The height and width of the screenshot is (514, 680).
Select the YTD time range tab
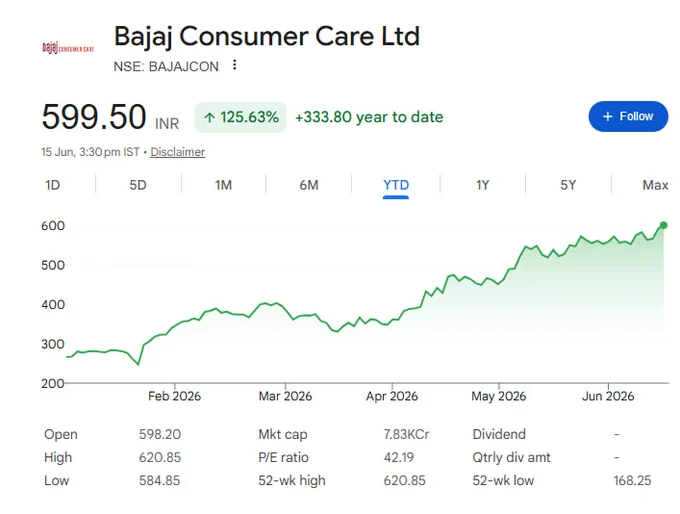(x=396, y=185)
